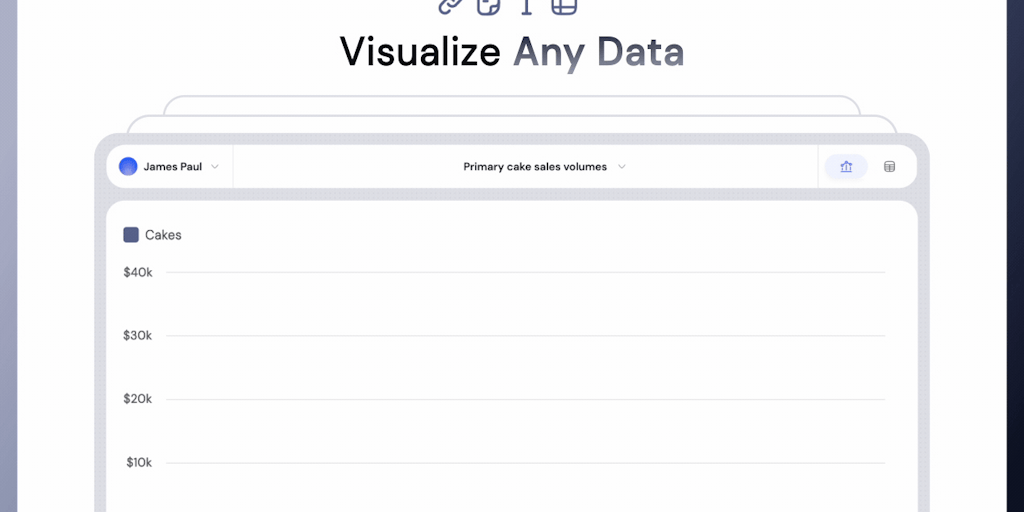Click the $40k axis label
This screenshot has height=512, width=1024.
coord(138,272)
